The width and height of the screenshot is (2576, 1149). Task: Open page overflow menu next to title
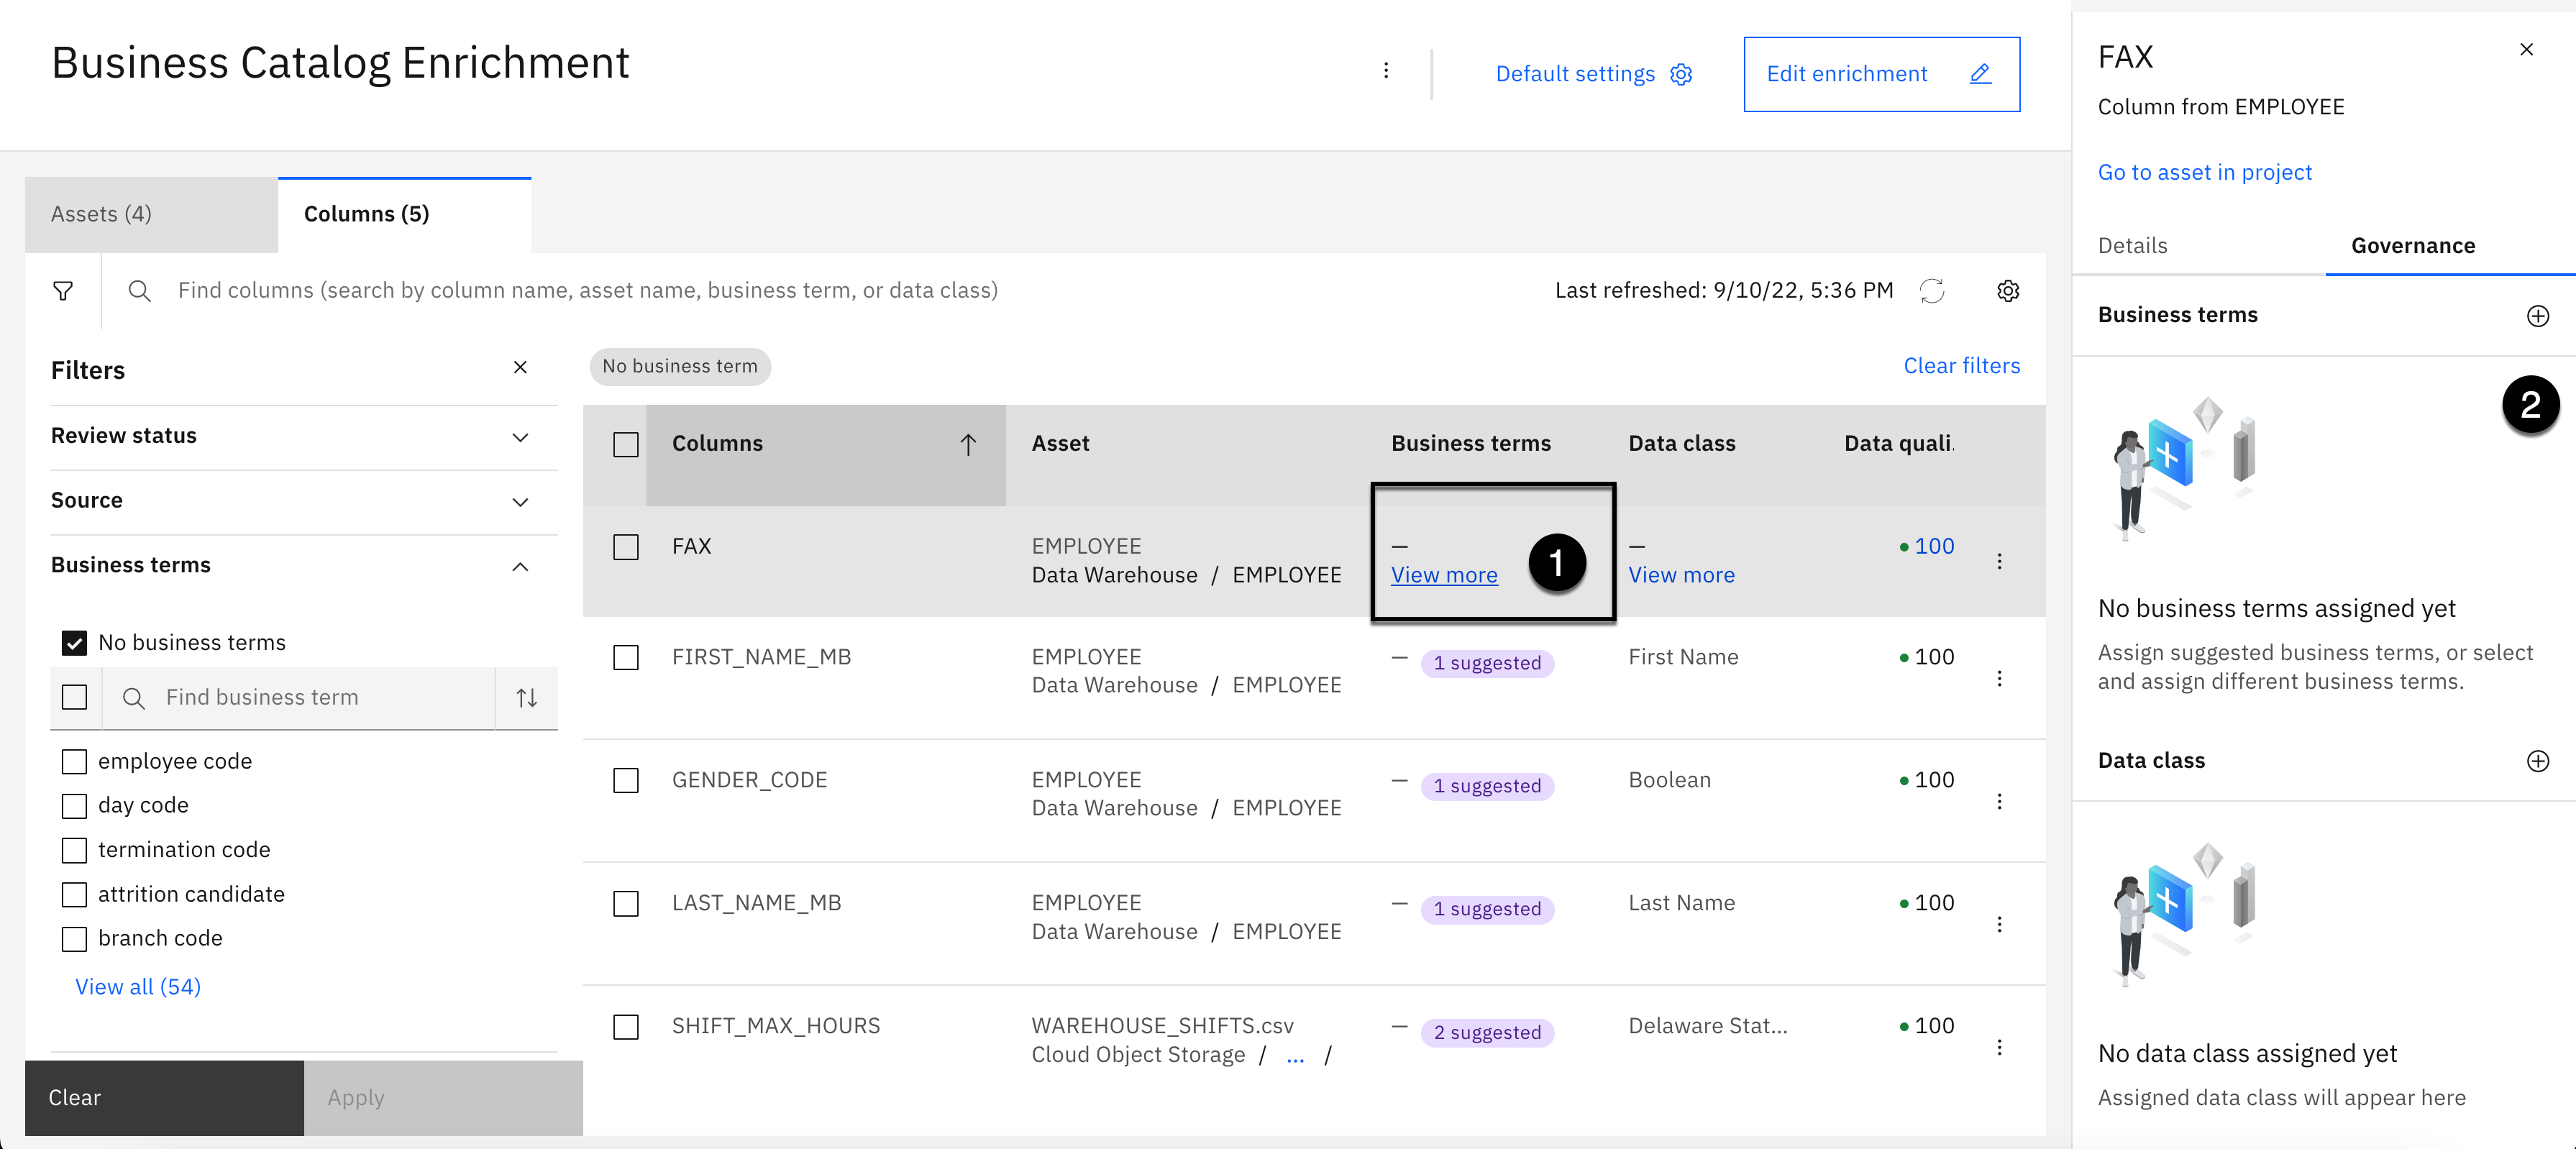click(1385, 71)
